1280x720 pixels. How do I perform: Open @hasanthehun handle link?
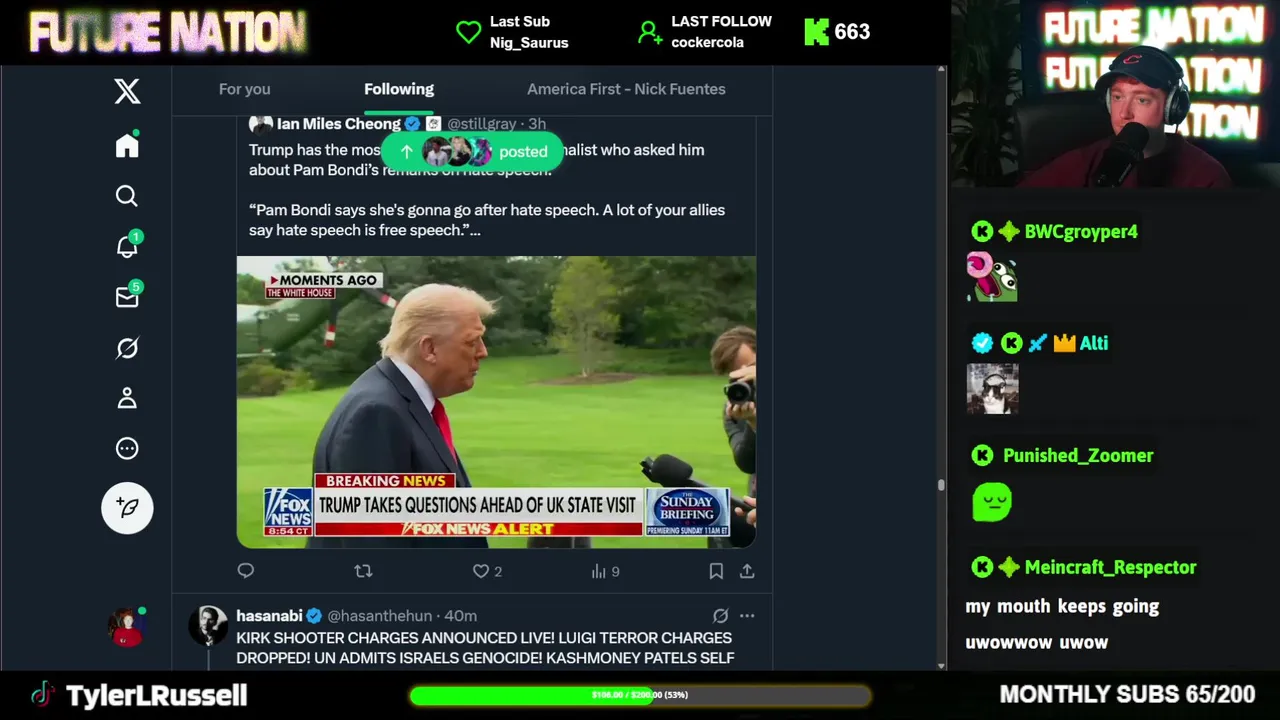(380, 616)
